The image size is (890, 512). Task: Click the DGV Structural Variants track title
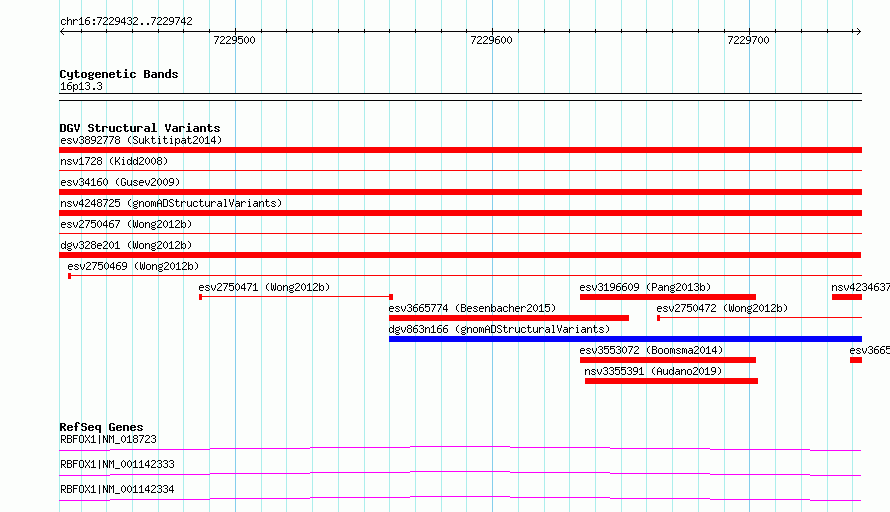pos(140,128)
